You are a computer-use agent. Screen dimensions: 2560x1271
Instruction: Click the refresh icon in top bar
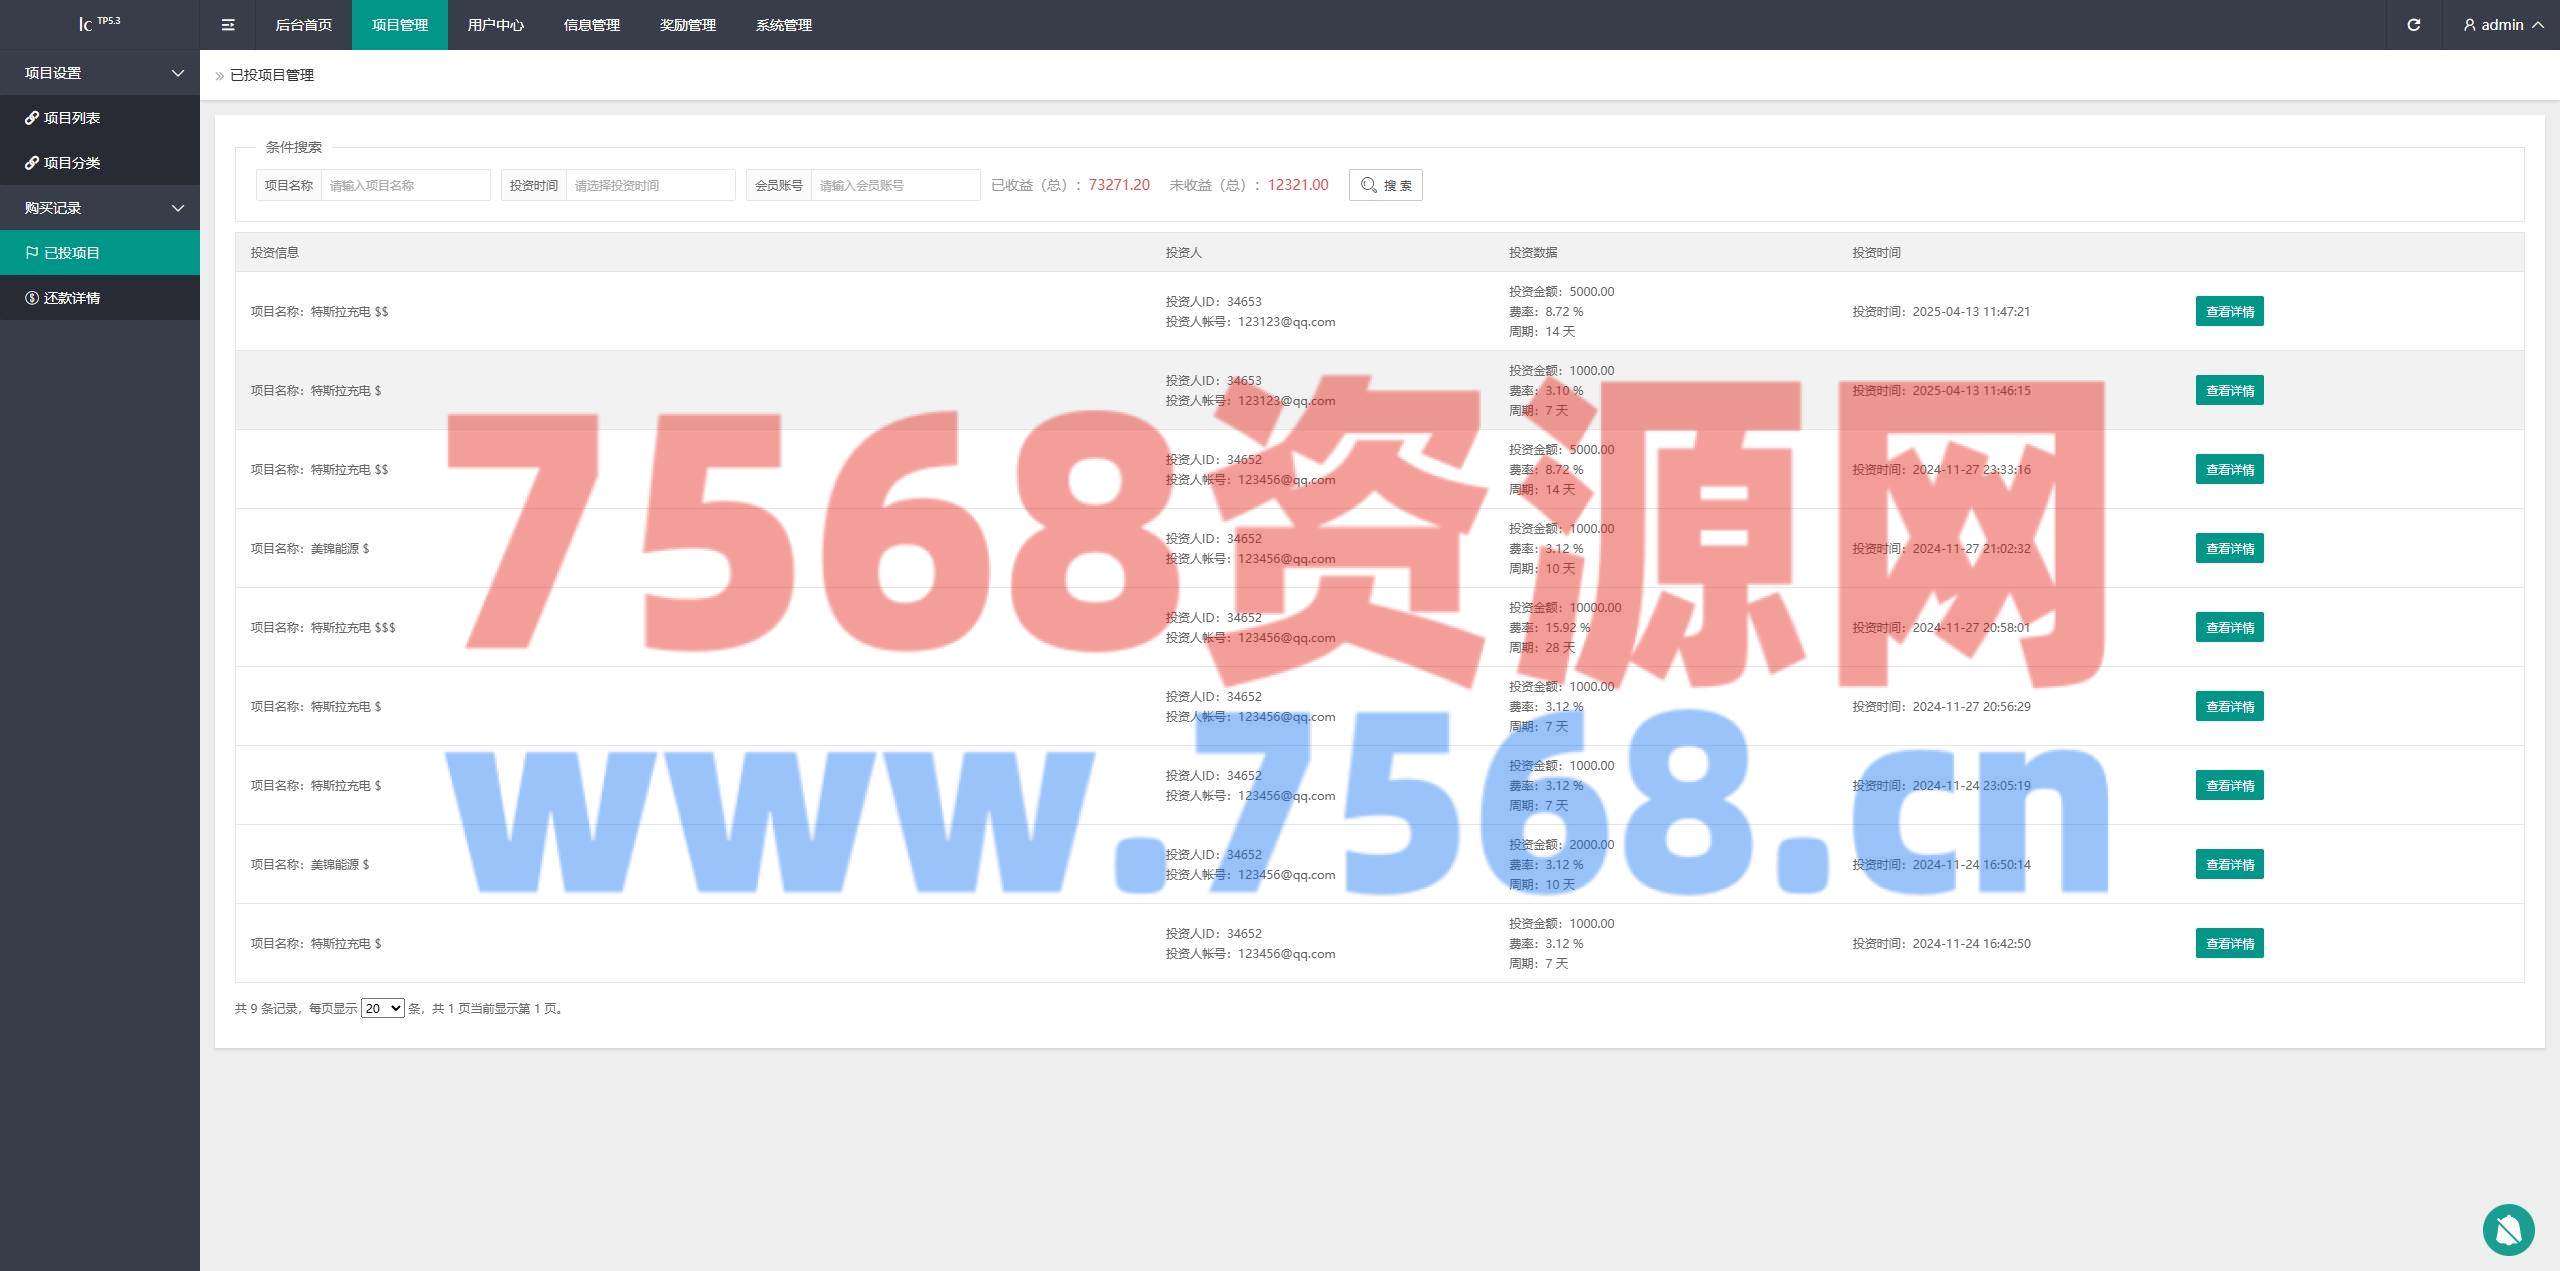[2413, 25]
